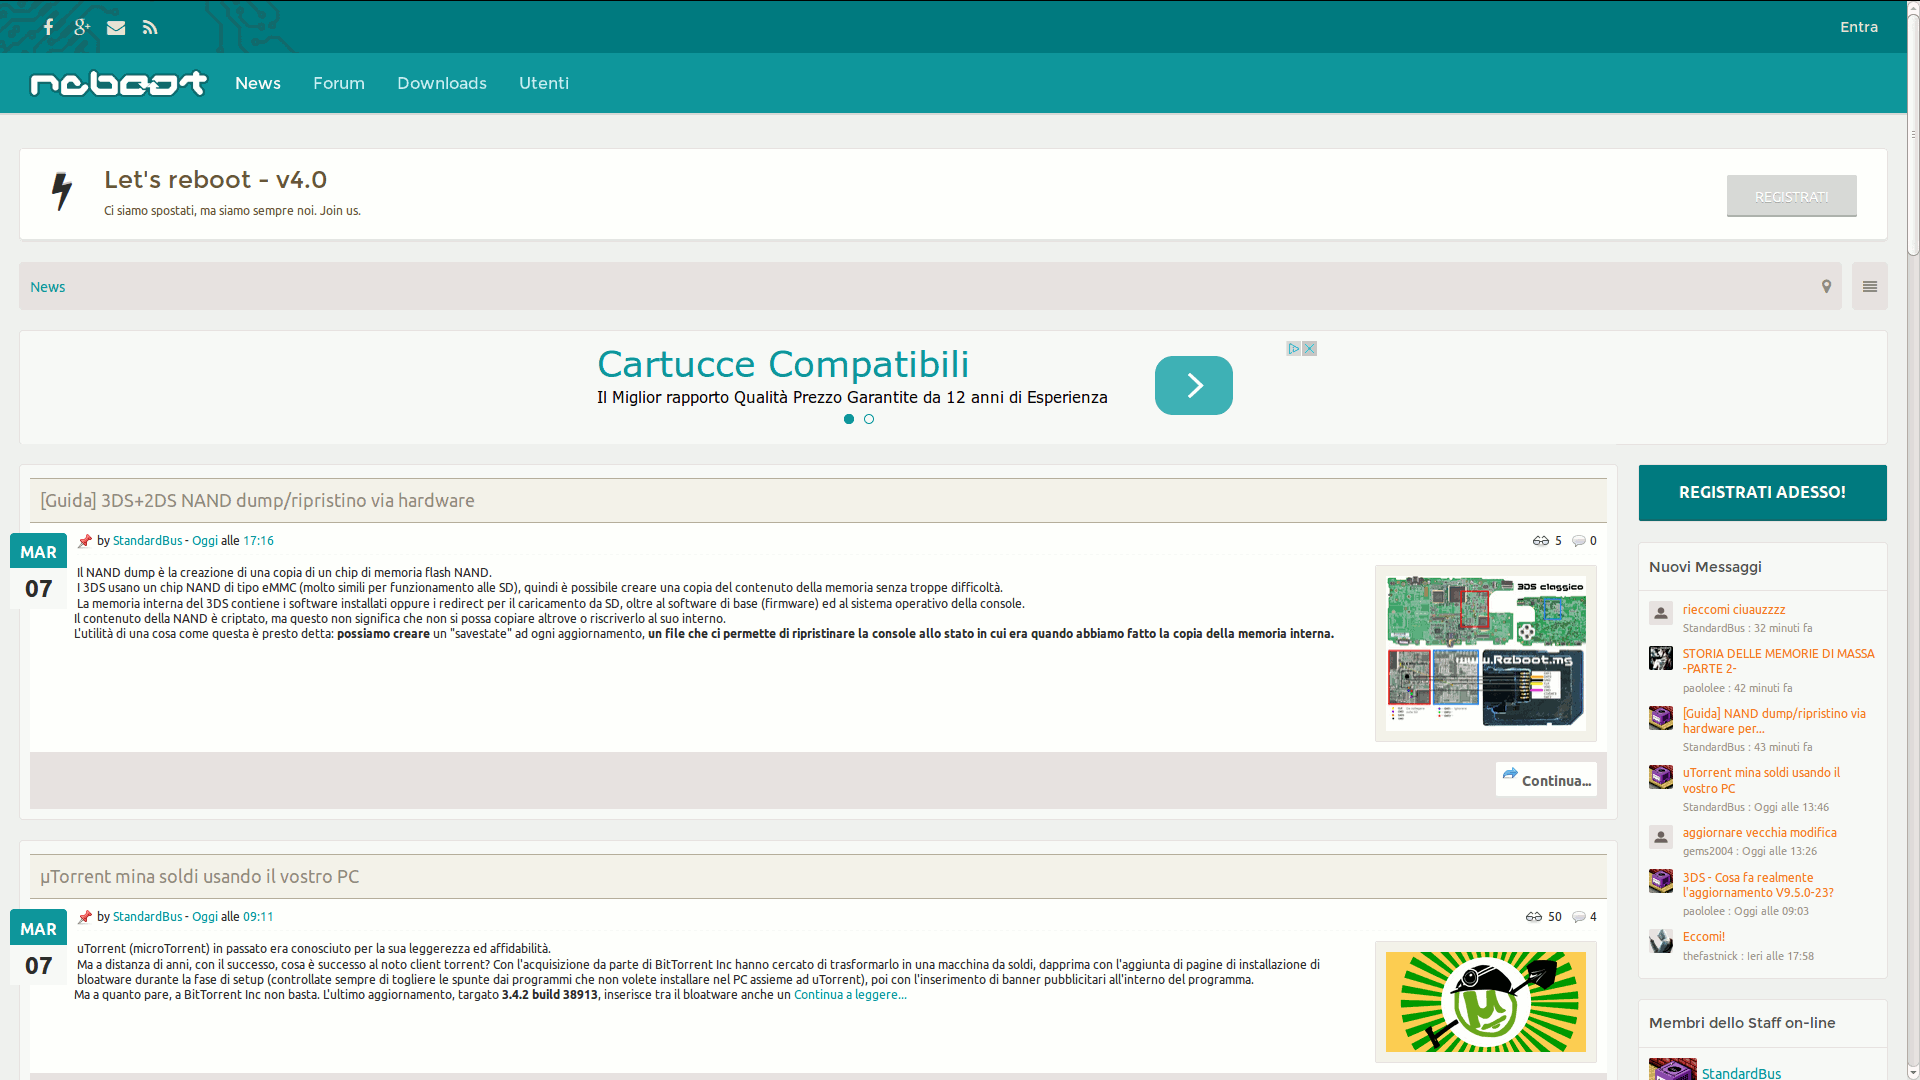Open the 'rieccomi ciuauzzzz' message link
This screenshot has width=1920, height=1080.
coord(1733,609)
